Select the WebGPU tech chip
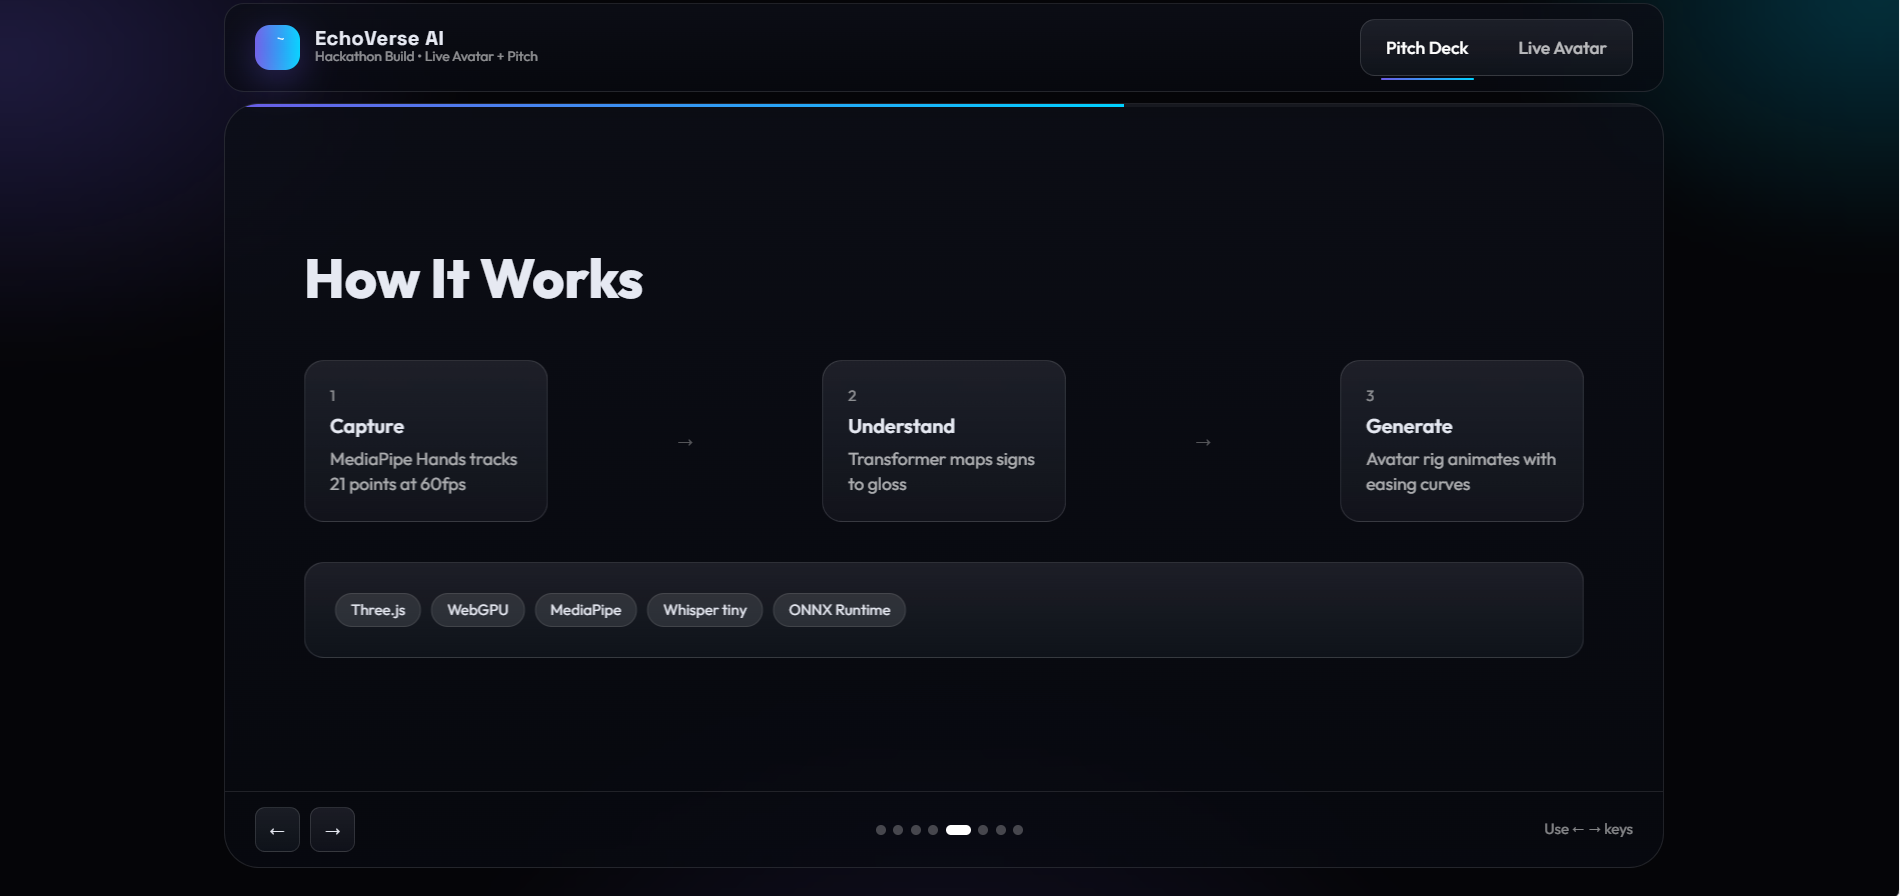1902x896 pixels. pyautogui.click(x=478, y=610)
